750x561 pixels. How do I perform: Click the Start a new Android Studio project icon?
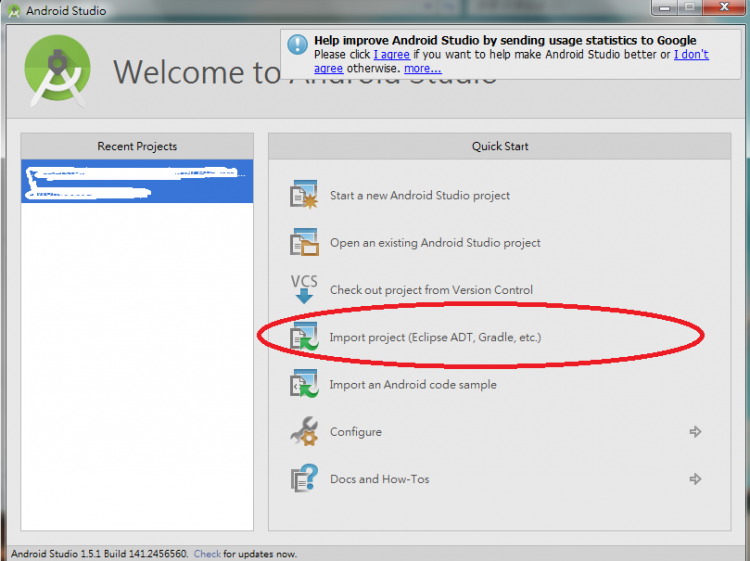tap(304, 194)
